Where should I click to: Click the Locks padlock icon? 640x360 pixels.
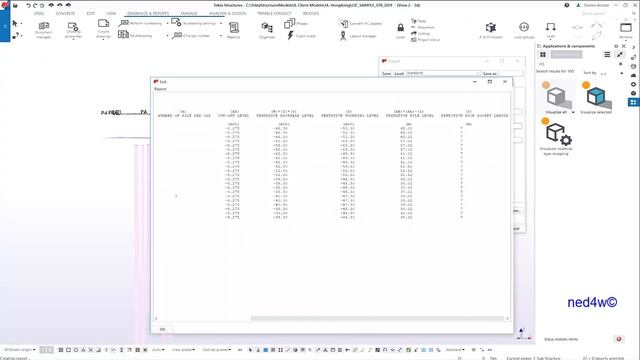400,28
